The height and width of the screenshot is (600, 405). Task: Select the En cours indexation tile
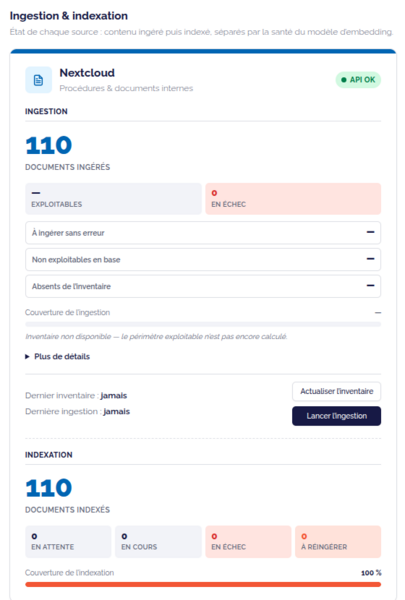tap(158, 541)
